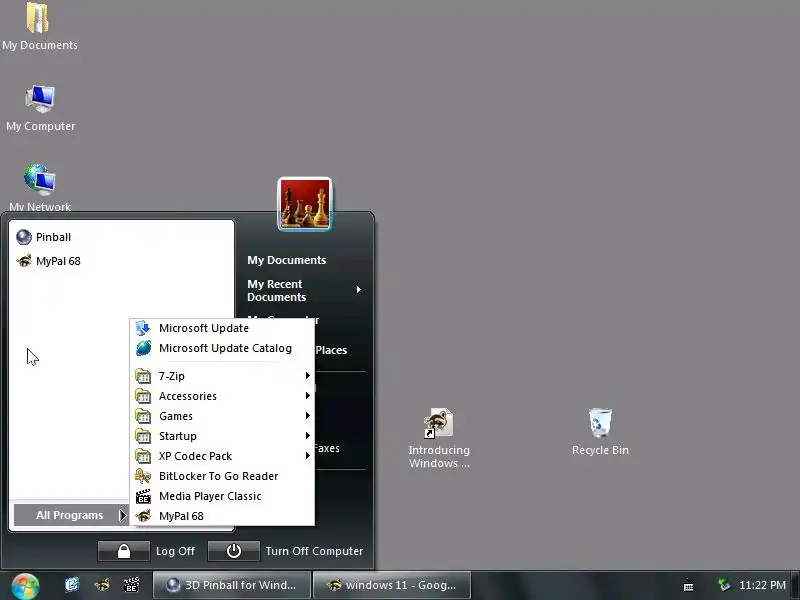Image resolution: width=800 pixels, height=600 pixels.
Task: Open My Documents in Start menu right pane
Action: click(286, 260)
